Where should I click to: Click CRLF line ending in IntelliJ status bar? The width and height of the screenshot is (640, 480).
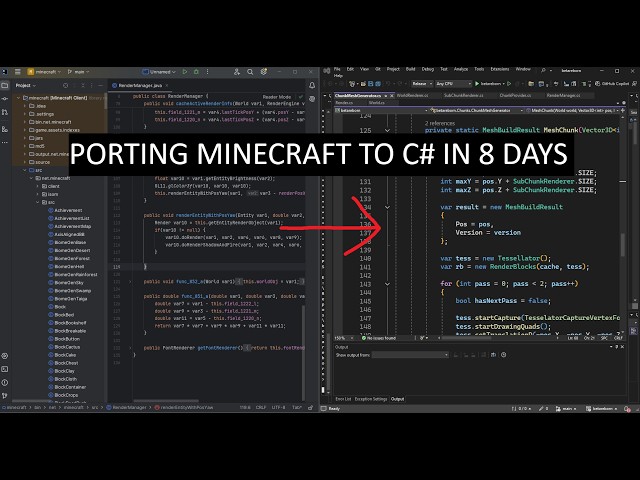coord(261,407)
